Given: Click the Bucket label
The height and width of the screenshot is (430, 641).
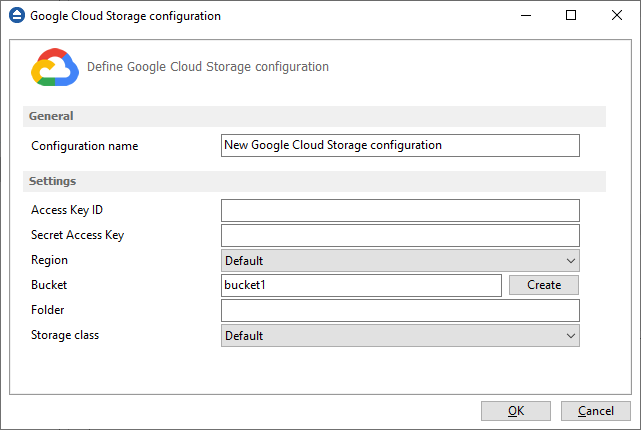Looking at the screenshot, I should (x=49, y=285).
